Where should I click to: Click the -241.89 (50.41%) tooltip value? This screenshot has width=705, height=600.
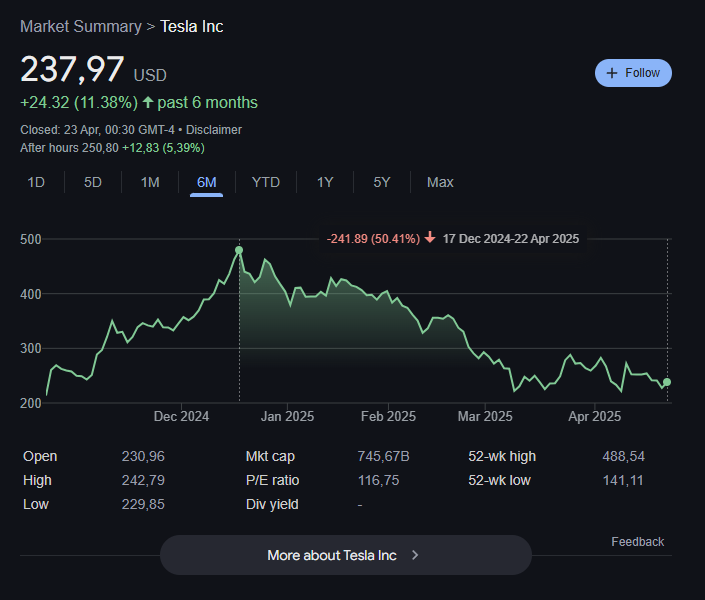coord(373,238)
